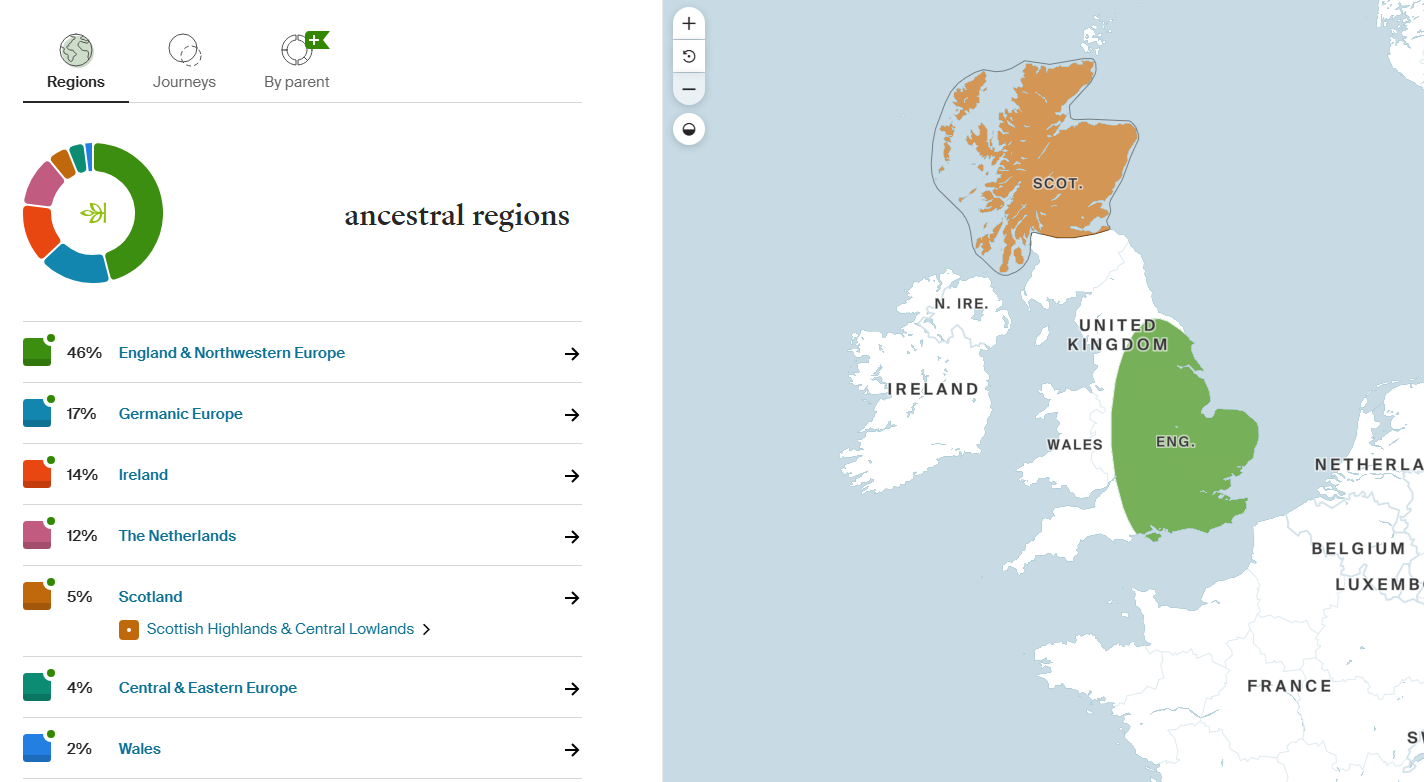Open England & Northwestern Europe region link

(232, 353)
